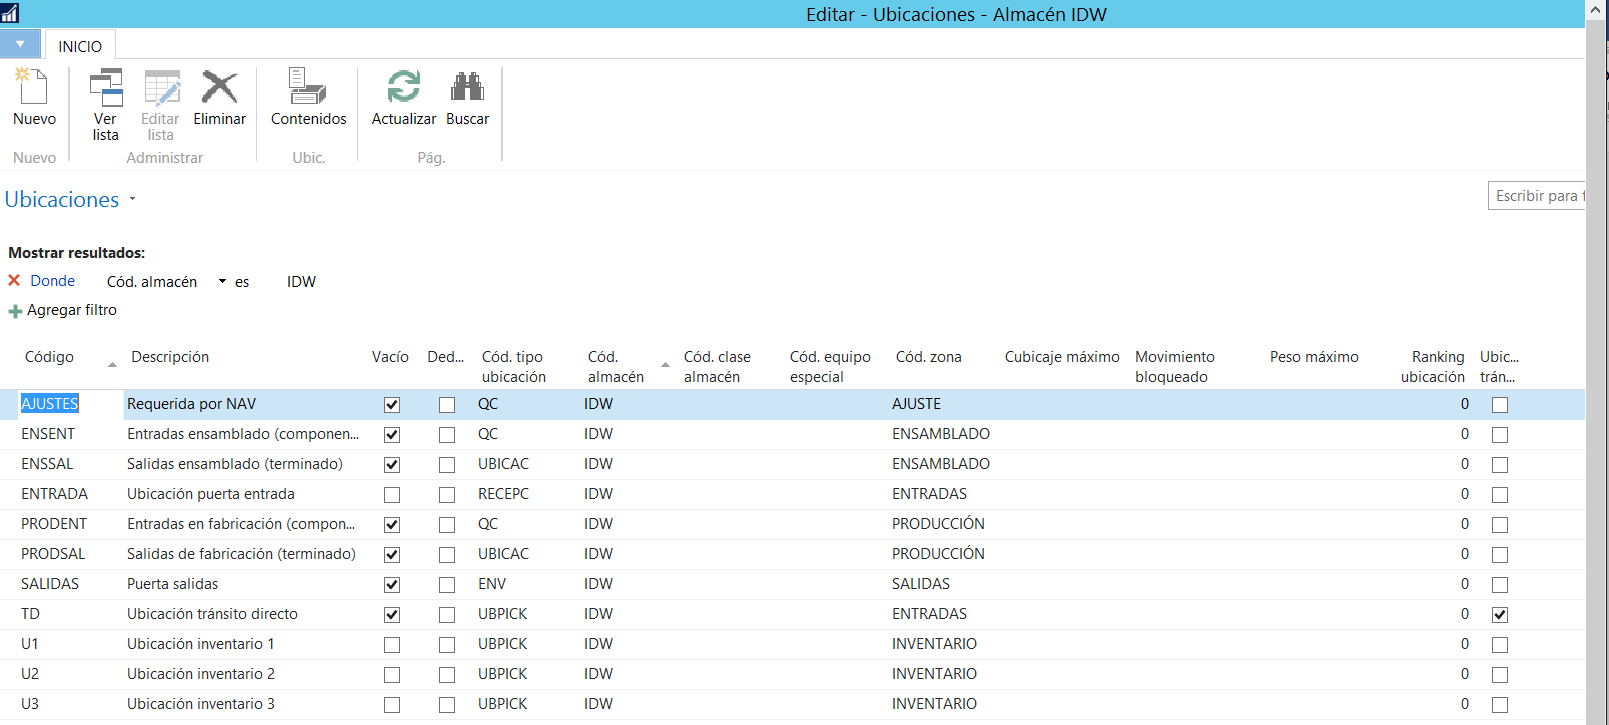Select the INICIO ribbon tab
Viewport: 1609px width, 725px height.
point(80,46)
